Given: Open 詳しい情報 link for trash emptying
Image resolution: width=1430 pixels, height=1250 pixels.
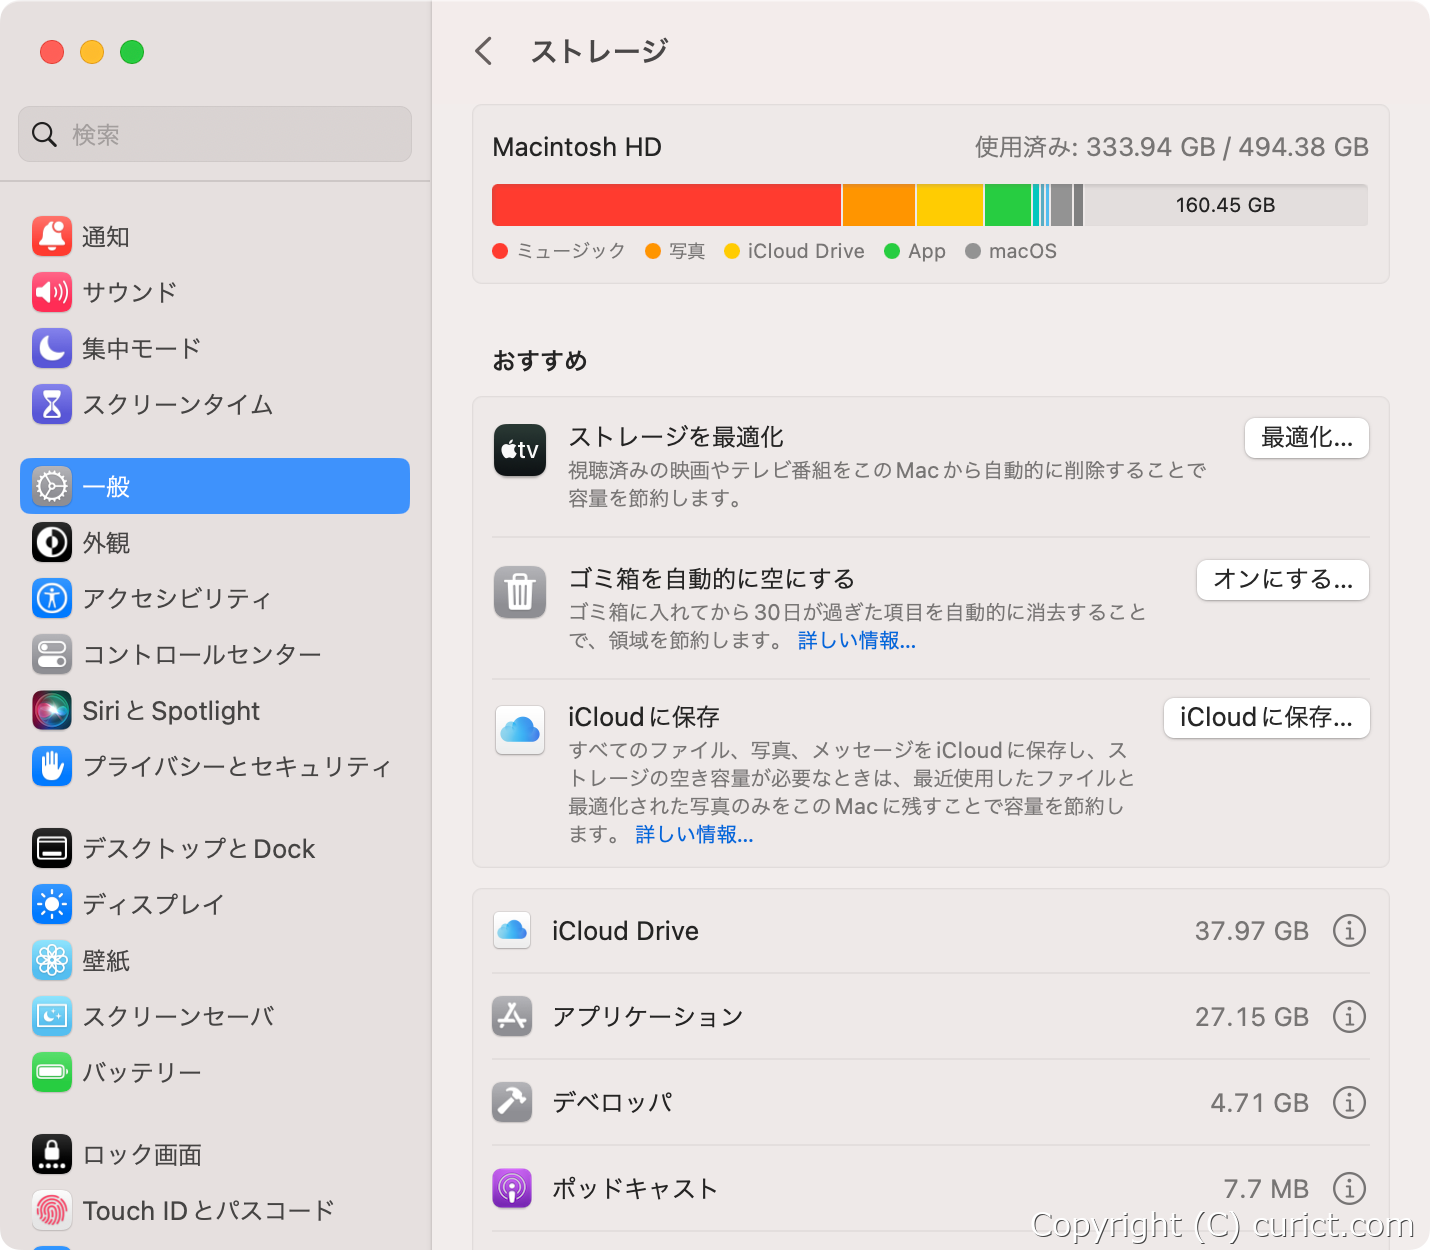Looking at the screenshot, I should [x=857, y=640].
